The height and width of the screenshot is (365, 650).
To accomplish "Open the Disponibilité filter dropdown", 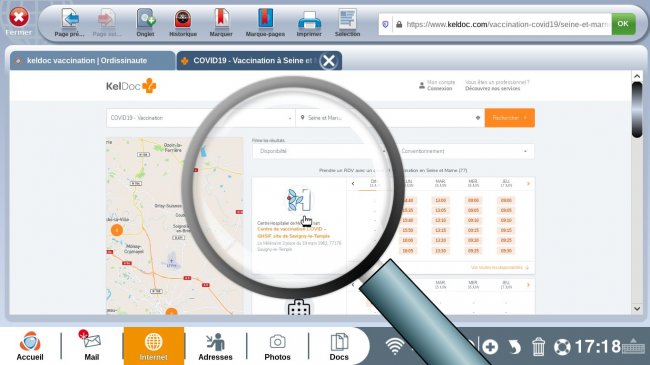I will (x=319, y=151).
